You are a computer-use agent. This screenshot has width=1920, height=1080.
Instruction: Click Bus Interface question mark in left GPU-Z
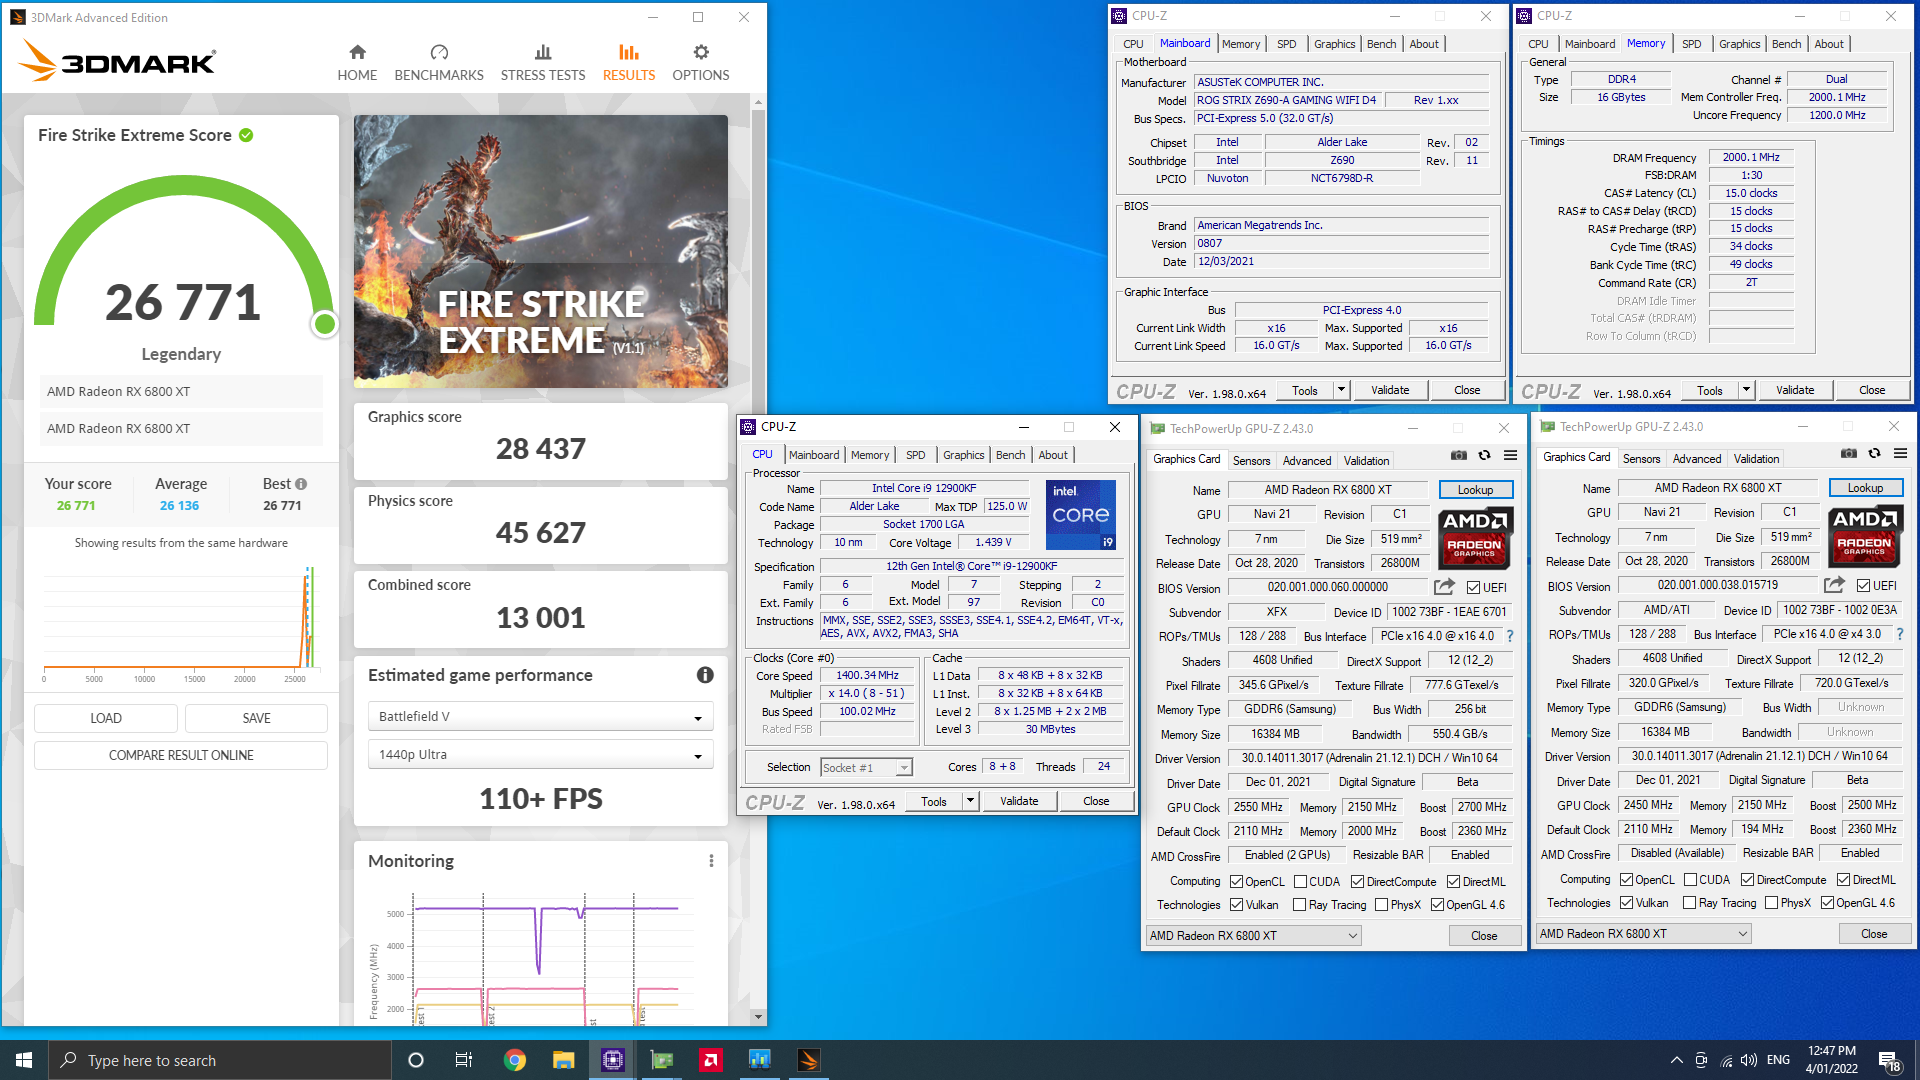click(x=1510, y=636)
